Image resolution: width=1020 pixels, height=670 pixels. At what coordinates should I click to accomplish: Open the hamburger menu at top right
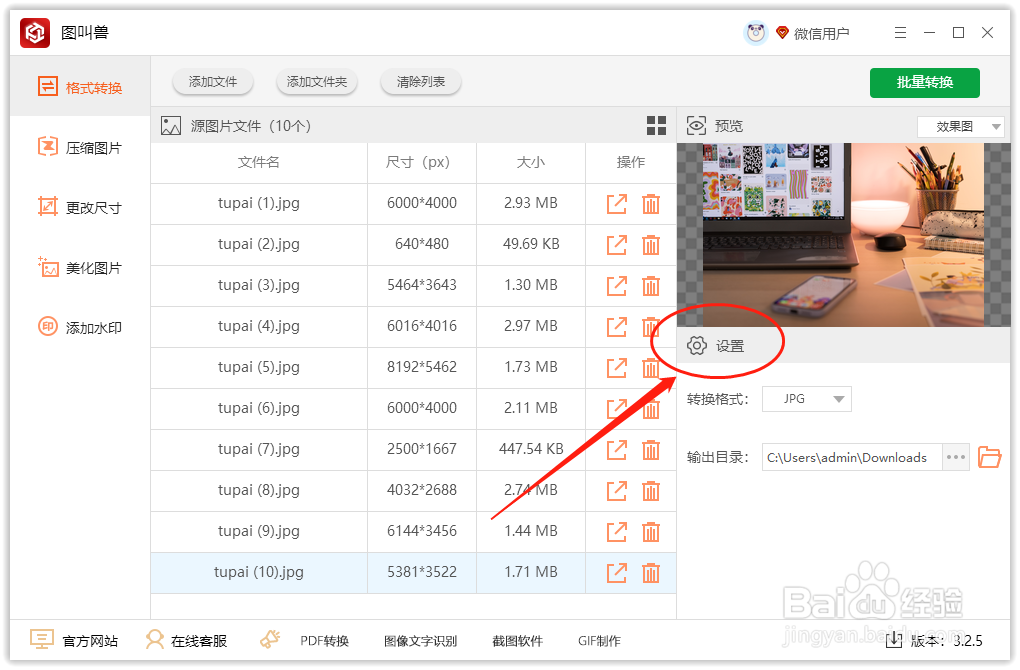pos(900,32)
